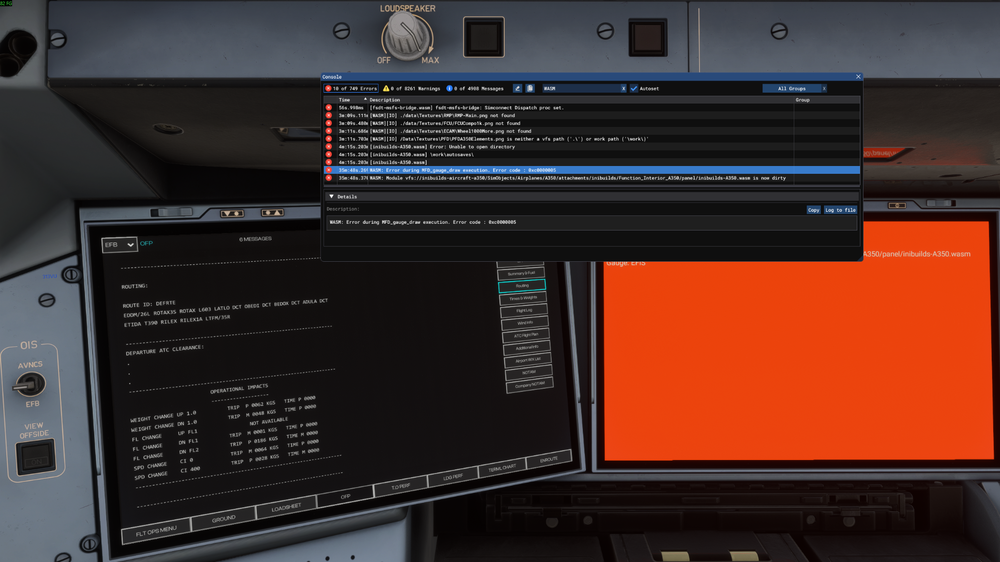Viewport: 1000px width, 562px height.
Task: Collapse the Details section
Action: [x=332, y=197]
